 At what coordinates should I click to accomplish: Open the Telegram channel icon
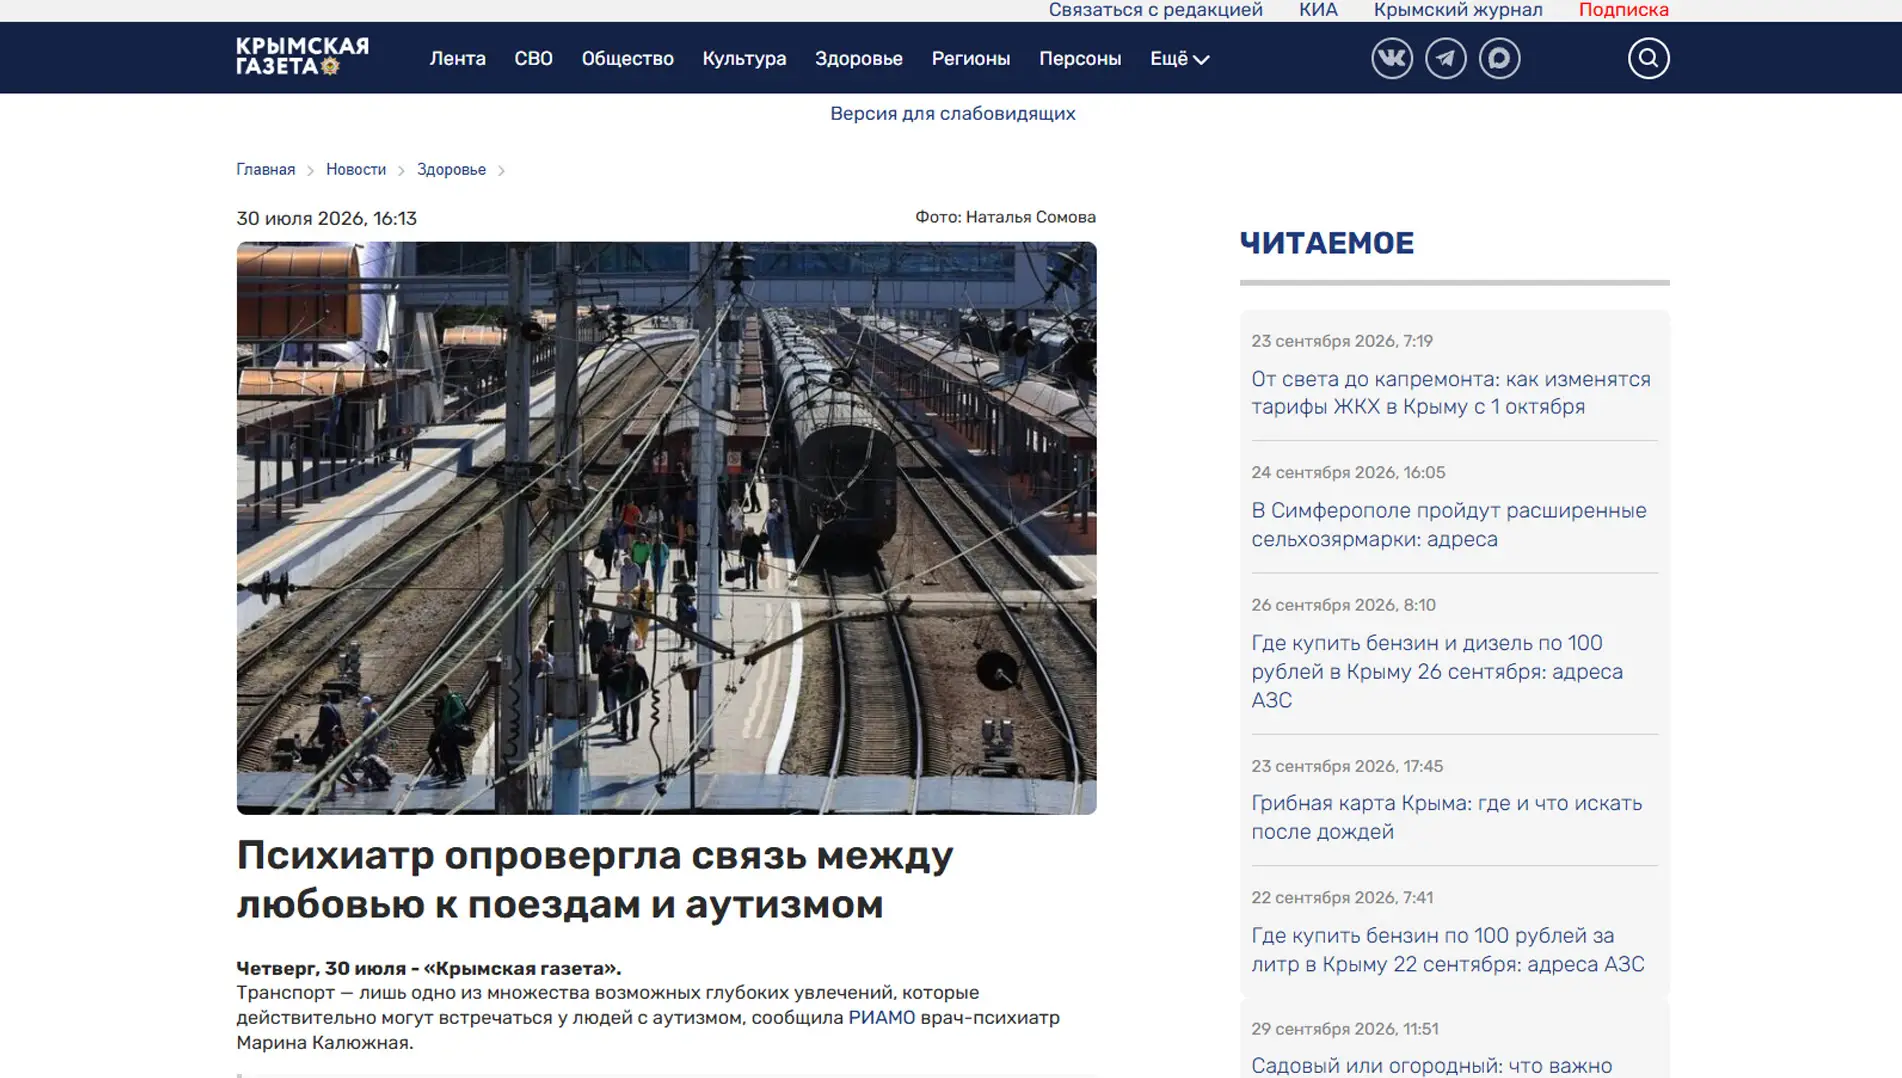[1445, 58]
